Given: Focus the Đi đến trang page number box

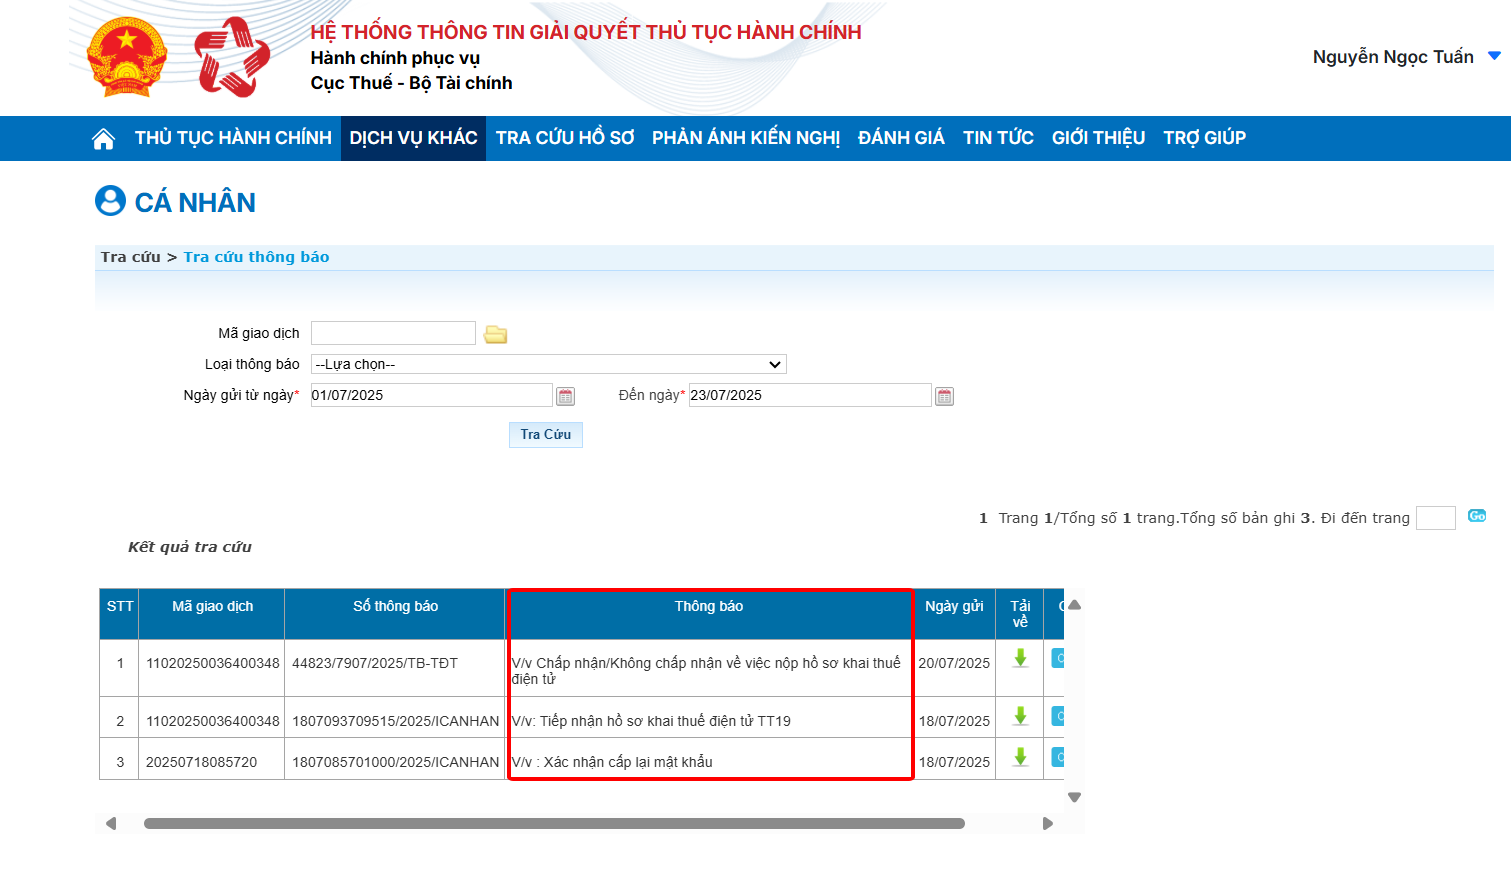Looking at the screenshot, I should (x=1435, y=518).
